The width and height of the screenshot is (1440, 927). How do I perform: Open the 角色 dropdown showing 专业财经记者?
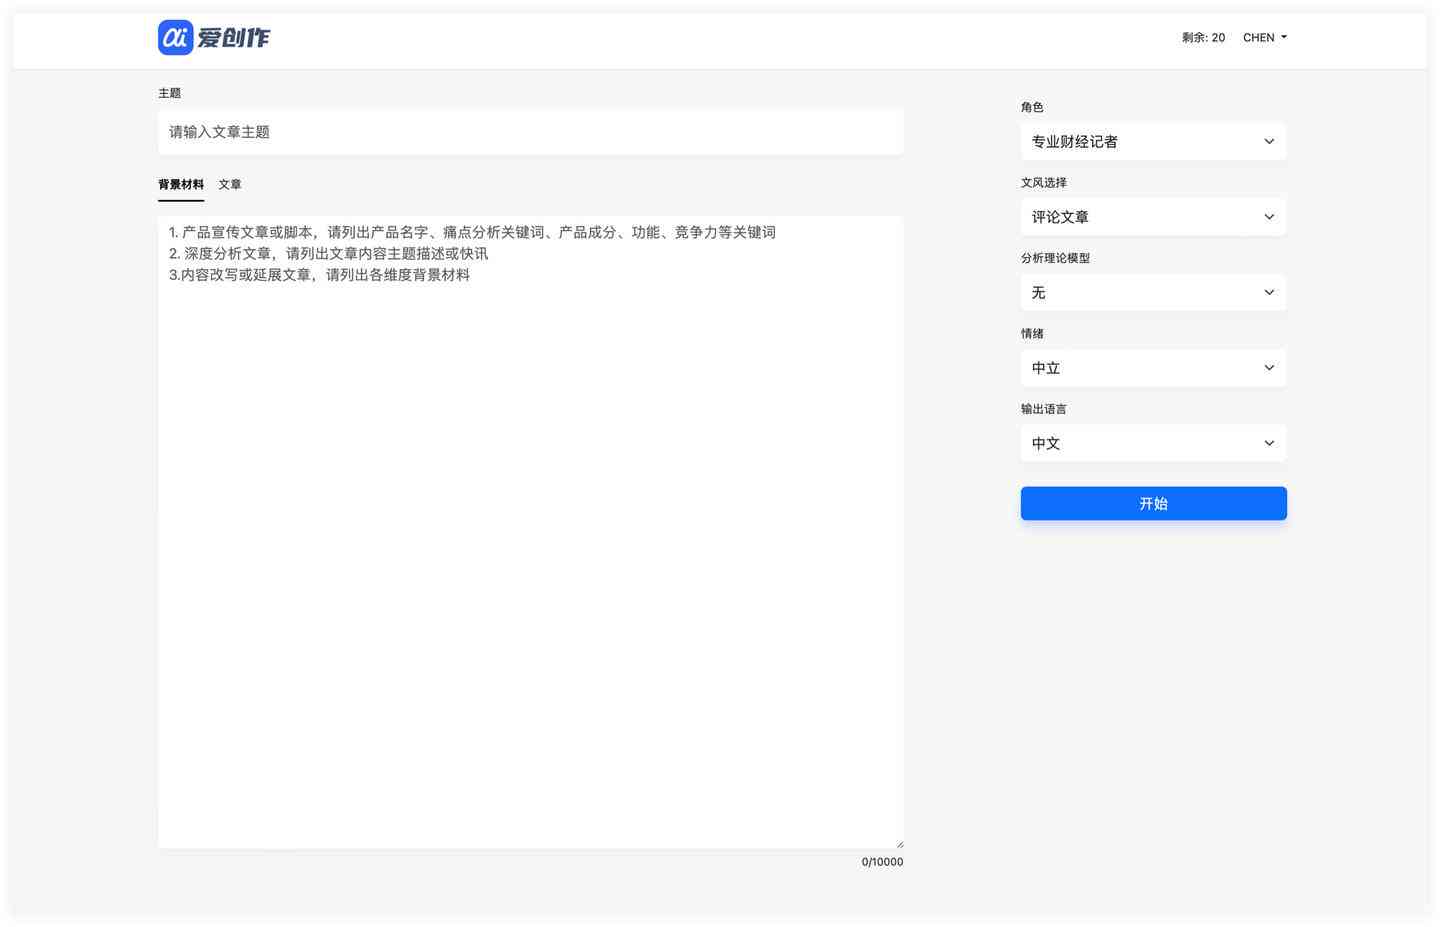point(1153,142)
